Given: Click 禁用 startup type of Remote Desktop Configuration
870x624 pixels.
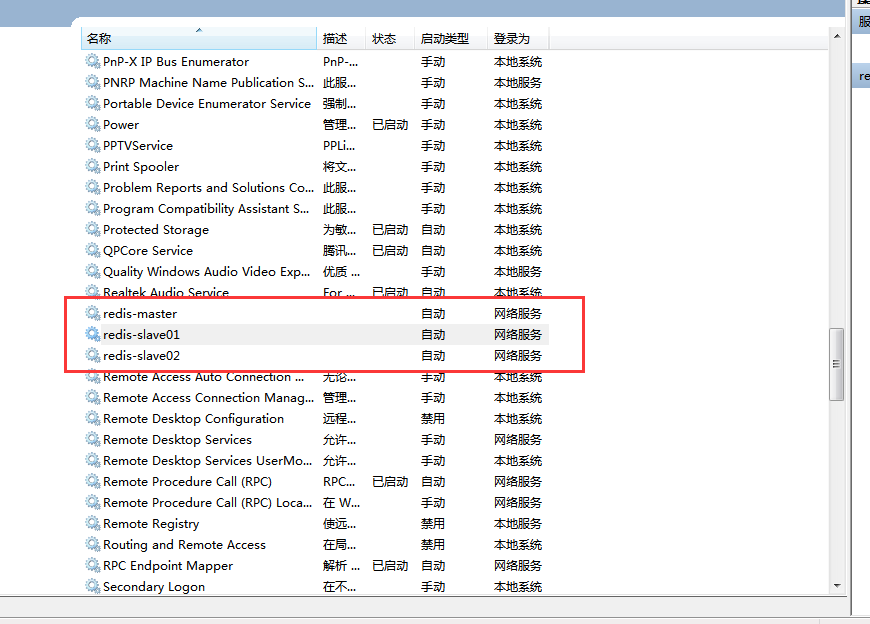Looking at the screenshot, I should pos(433,418).
